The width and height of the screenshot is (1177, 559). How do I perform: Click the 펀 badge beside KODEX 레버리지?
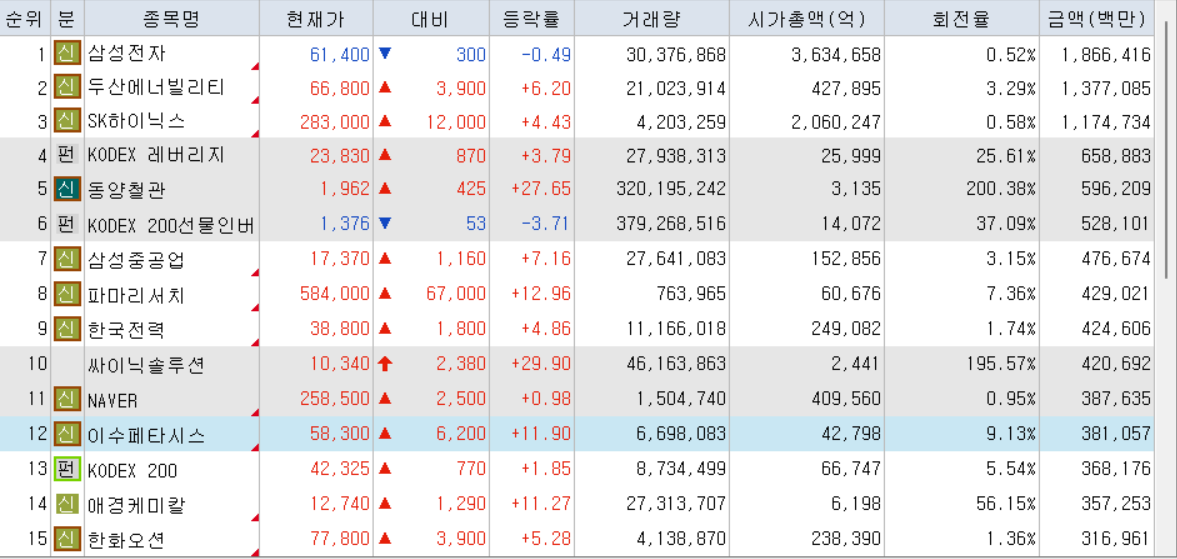67,156
